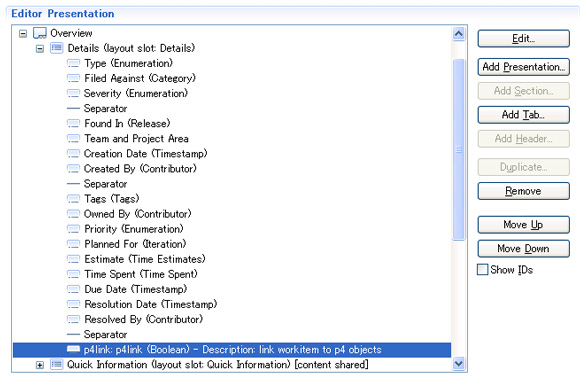The height and width of the screenshot is (382, 580).
Task: Select the p4link (Boolean) row
Action: pyautogui.click(x=232, y=349)
